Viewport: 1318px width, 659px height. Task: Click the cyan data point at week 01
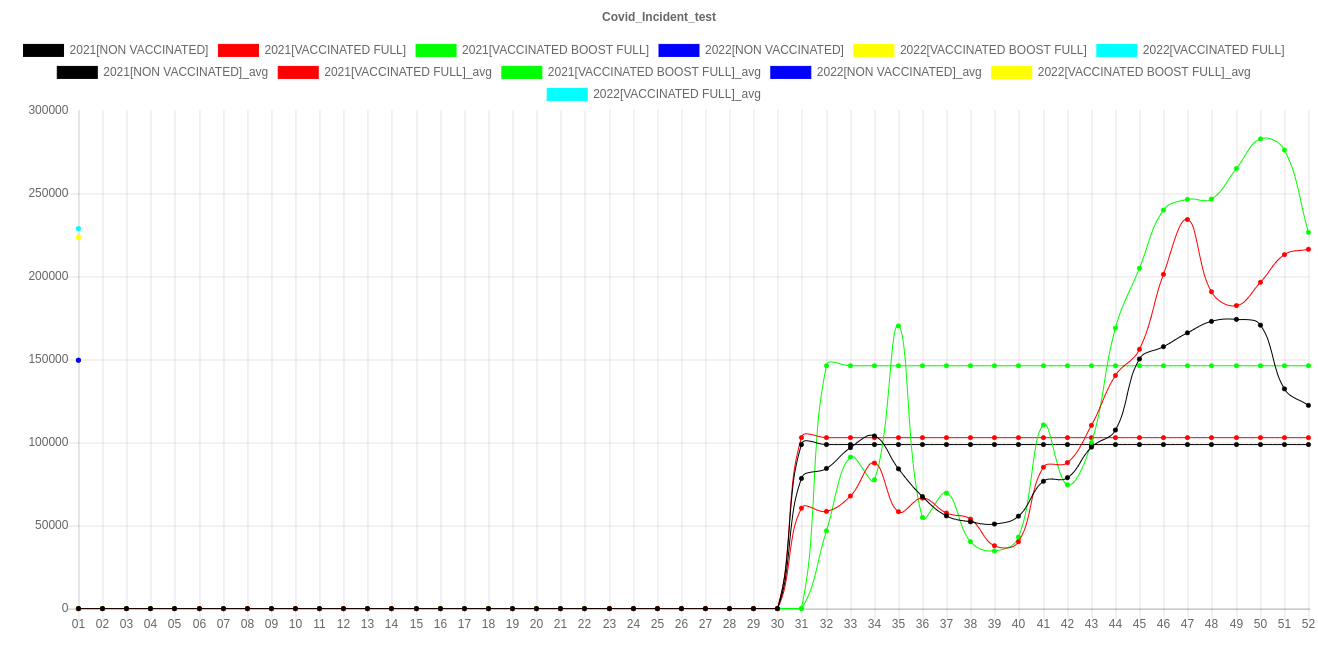coord(78,229)
